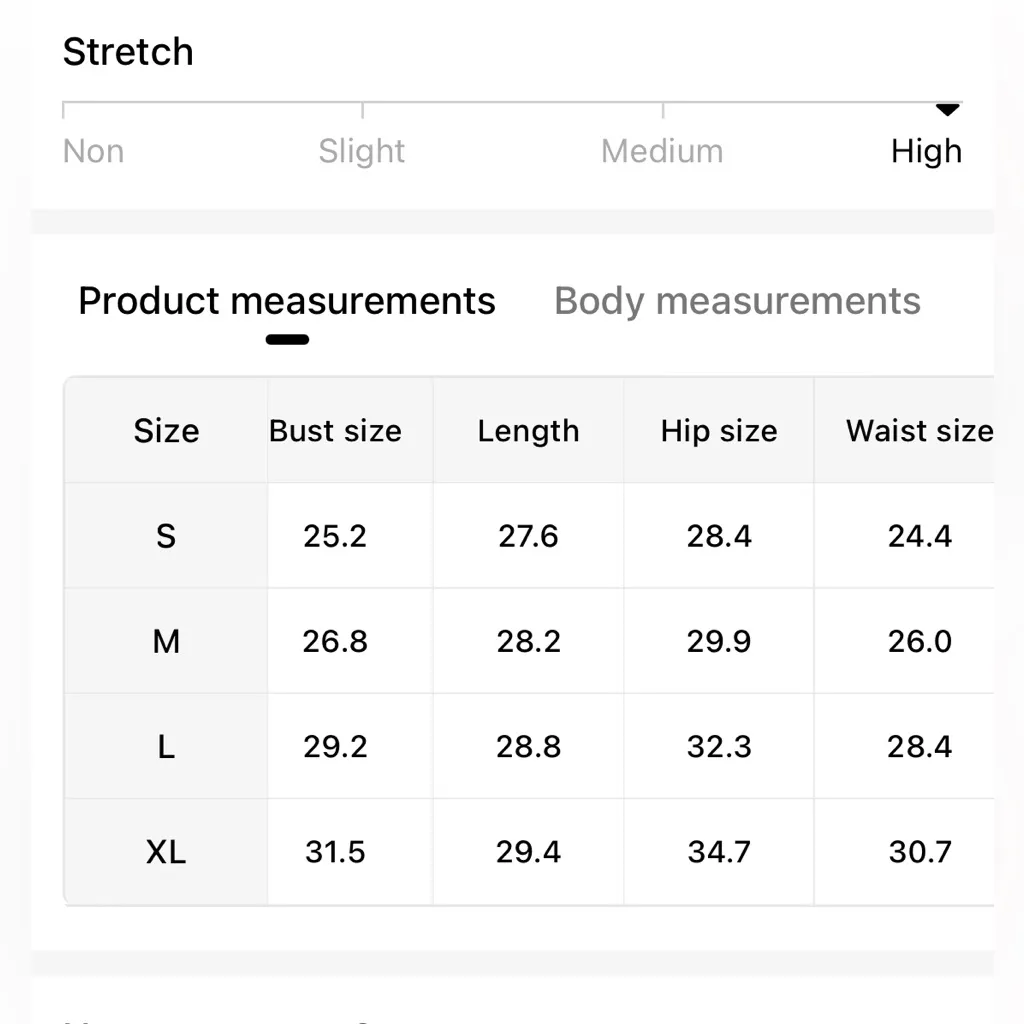This screenshot has width=1024, height=1024.
Task: Click the Hip size column header
Action: (x=719, y=431)
